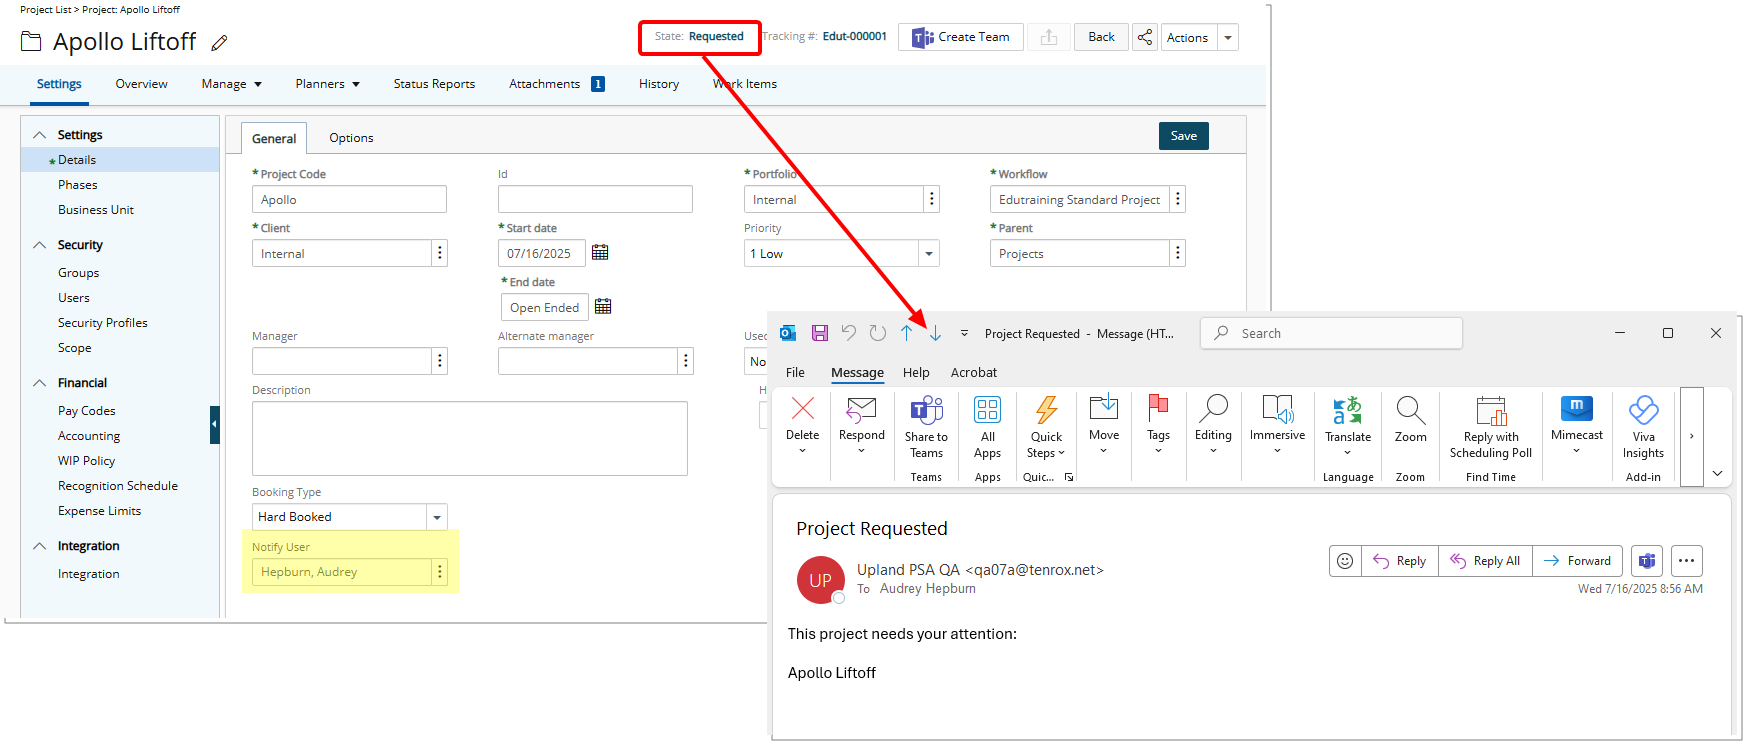1754x752 pixels.
Task: Click the Save floppy icon in Outlook
Action: click(x=820, y=333)
